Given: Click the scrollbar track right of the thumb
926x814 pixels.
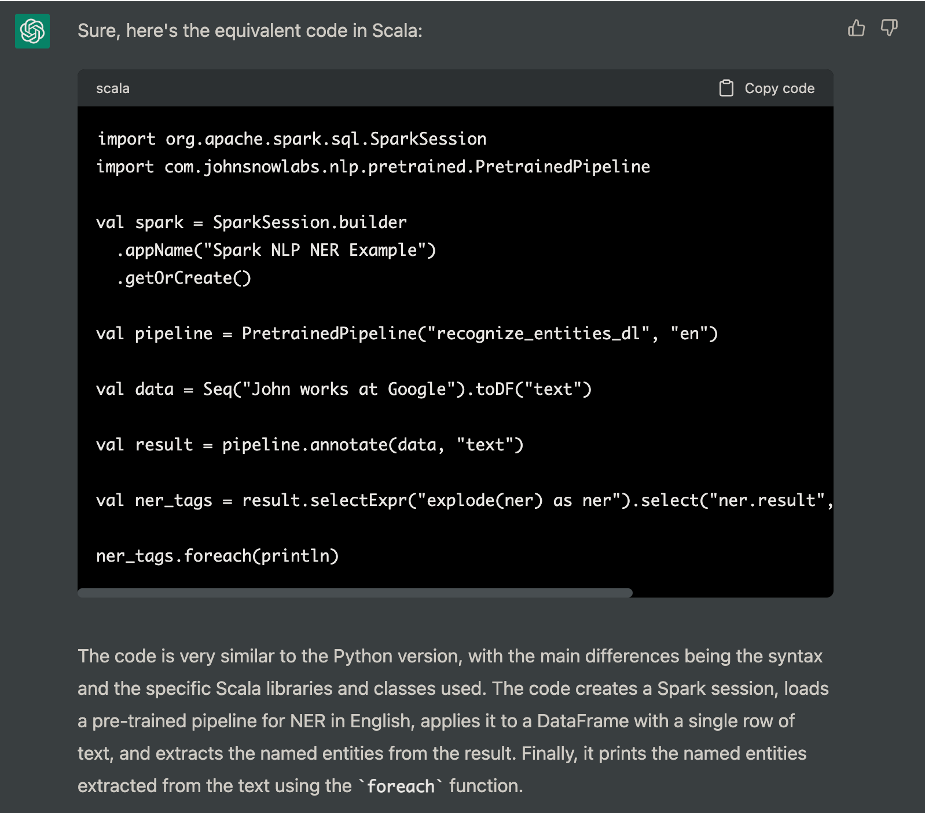Looking at the screenshot, I should pos(732,592).
